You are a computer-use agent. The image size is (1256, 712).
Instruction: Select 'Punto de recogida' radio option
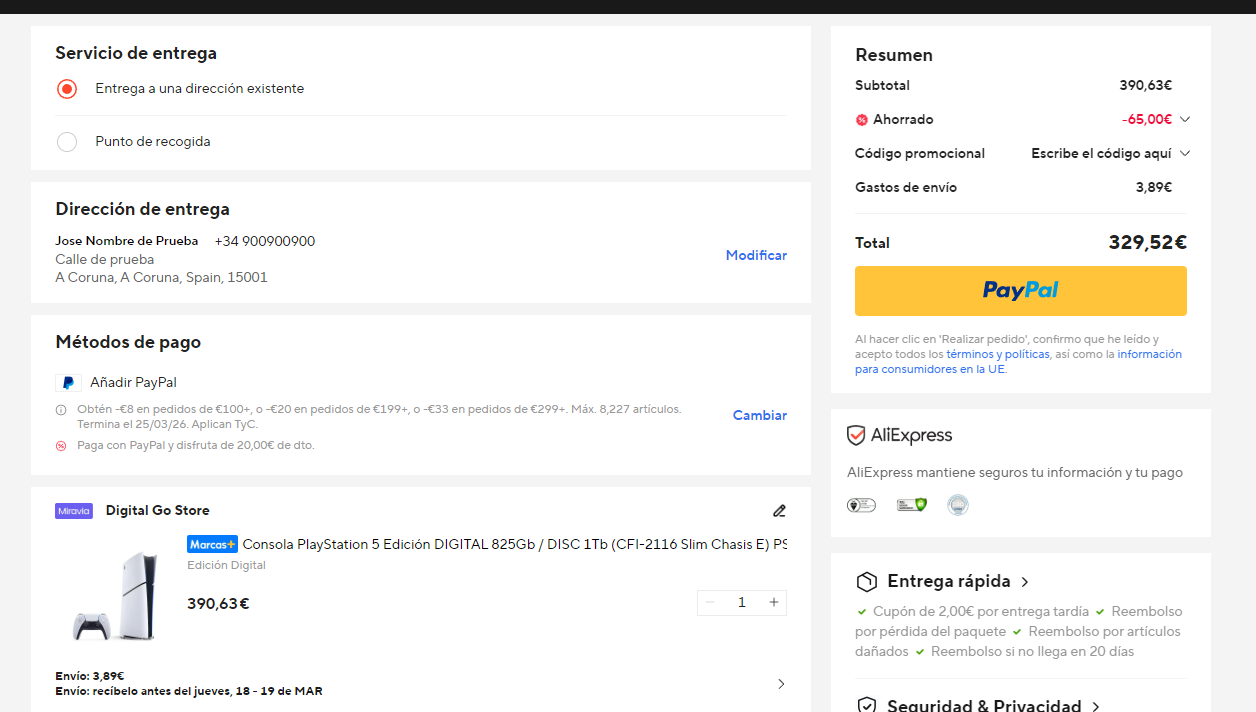(x=67, y=142)
